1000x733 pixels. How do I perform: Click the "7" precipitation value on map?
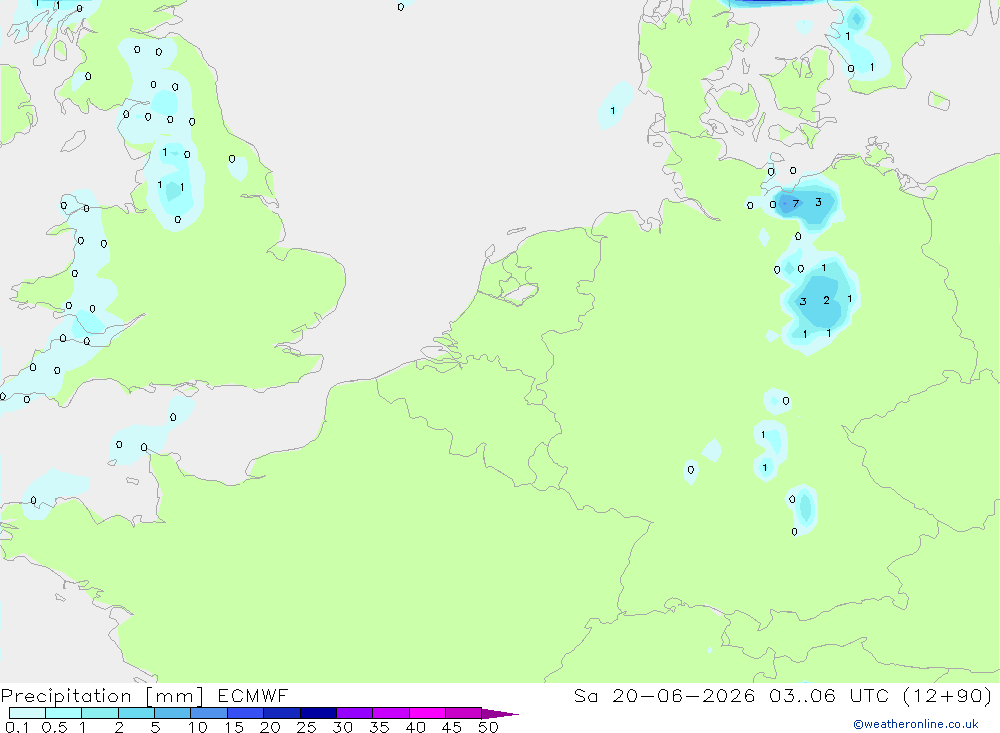pyautogui.click(x=795, y=204)
